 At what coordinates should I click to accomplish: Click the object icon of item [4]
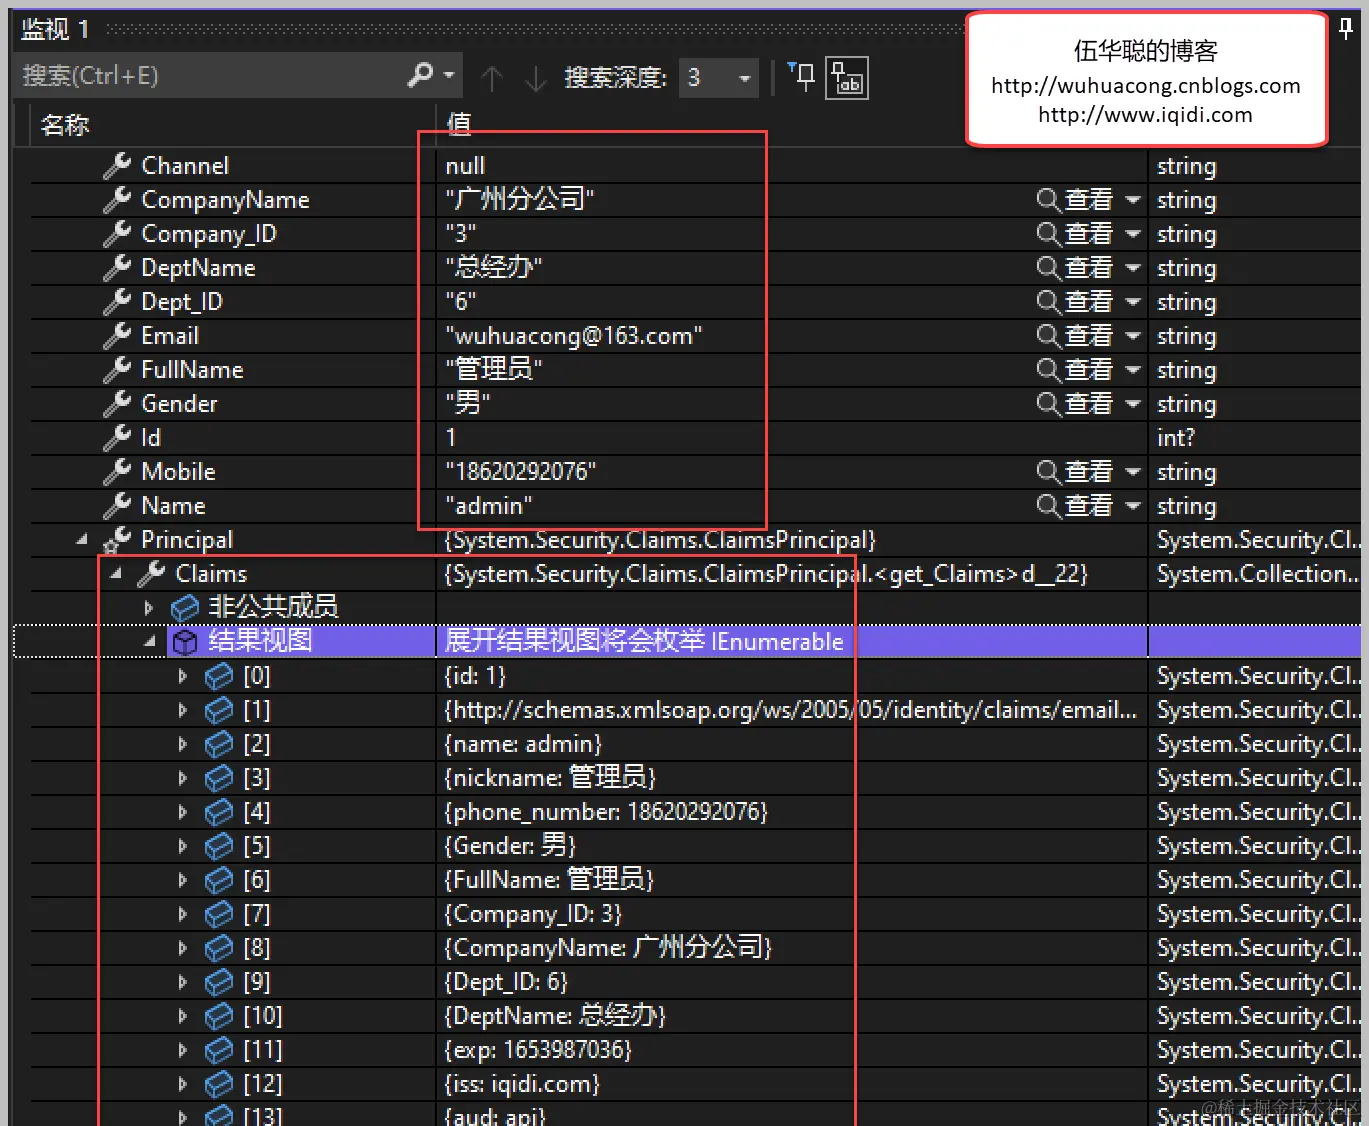pyautogui.click(x=219, y=813)
